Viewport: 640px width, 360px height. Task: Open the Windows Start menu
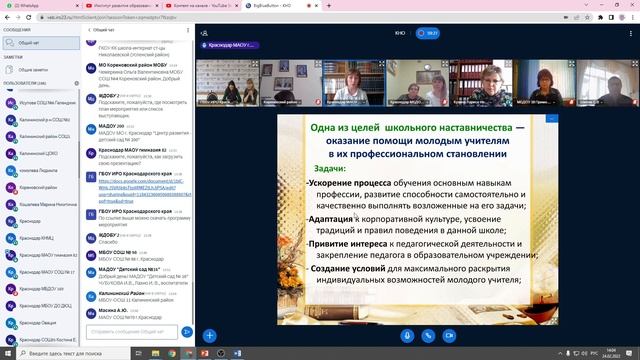click(8, 353)
